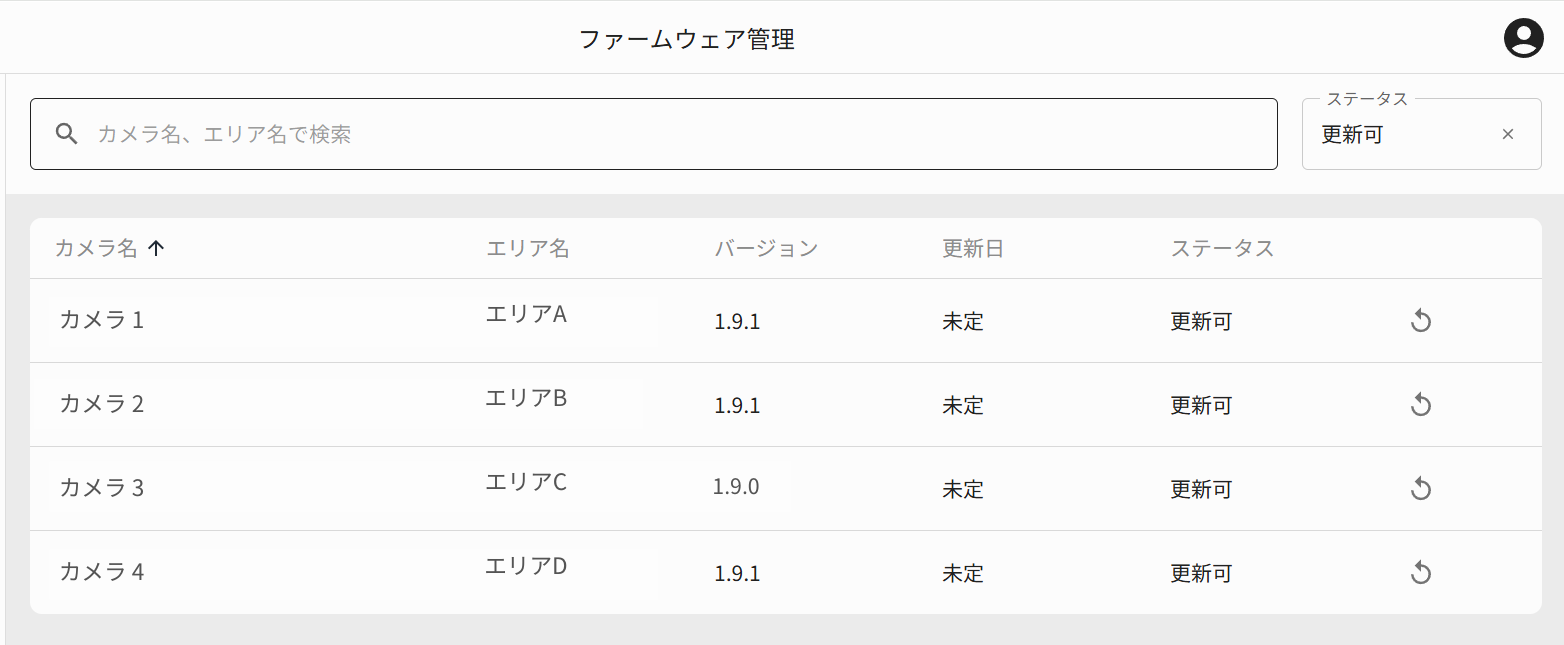Focus the camera and area search field
Screen dimensions: 1564x645
pos(654,134)
